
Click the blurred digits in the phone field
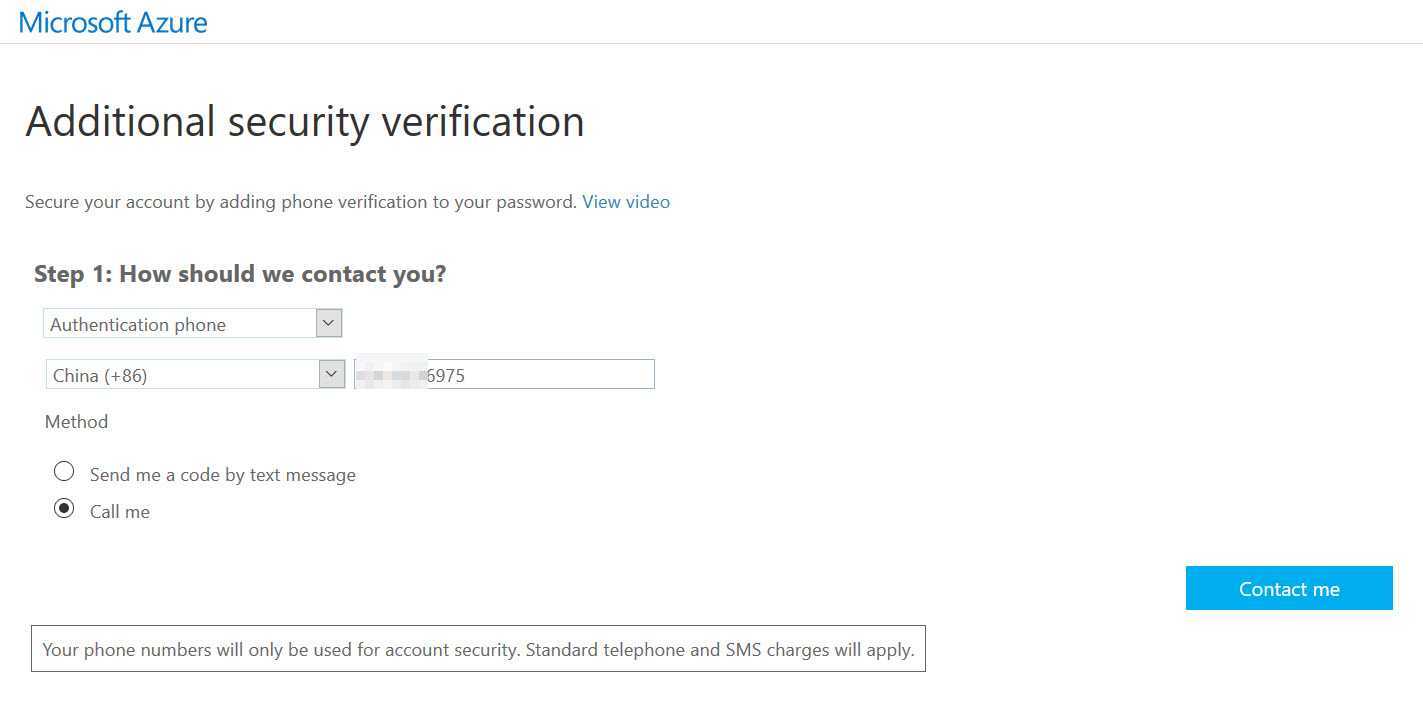[x=391, y=376]
